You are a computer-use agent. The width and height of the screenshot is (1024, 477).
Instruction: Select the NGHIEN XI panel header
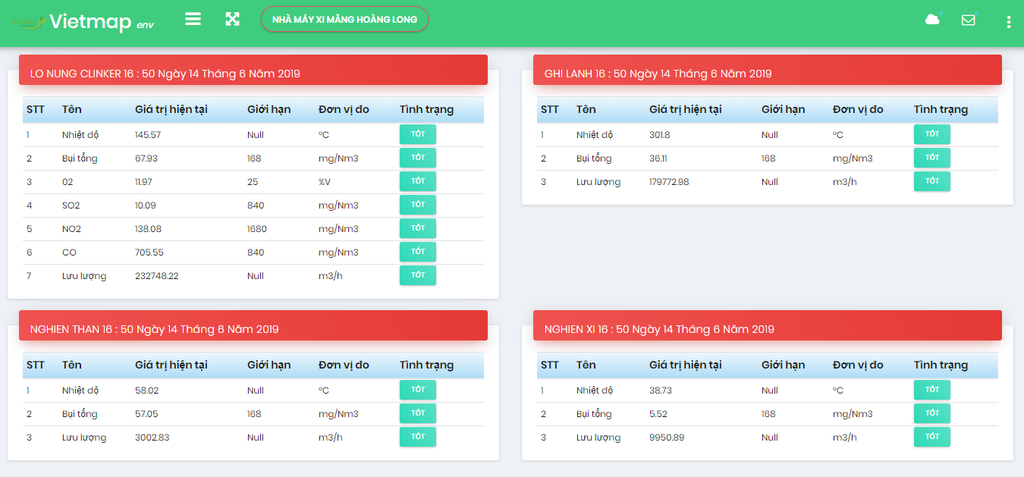pyautogui.click(x=767, y=325)
